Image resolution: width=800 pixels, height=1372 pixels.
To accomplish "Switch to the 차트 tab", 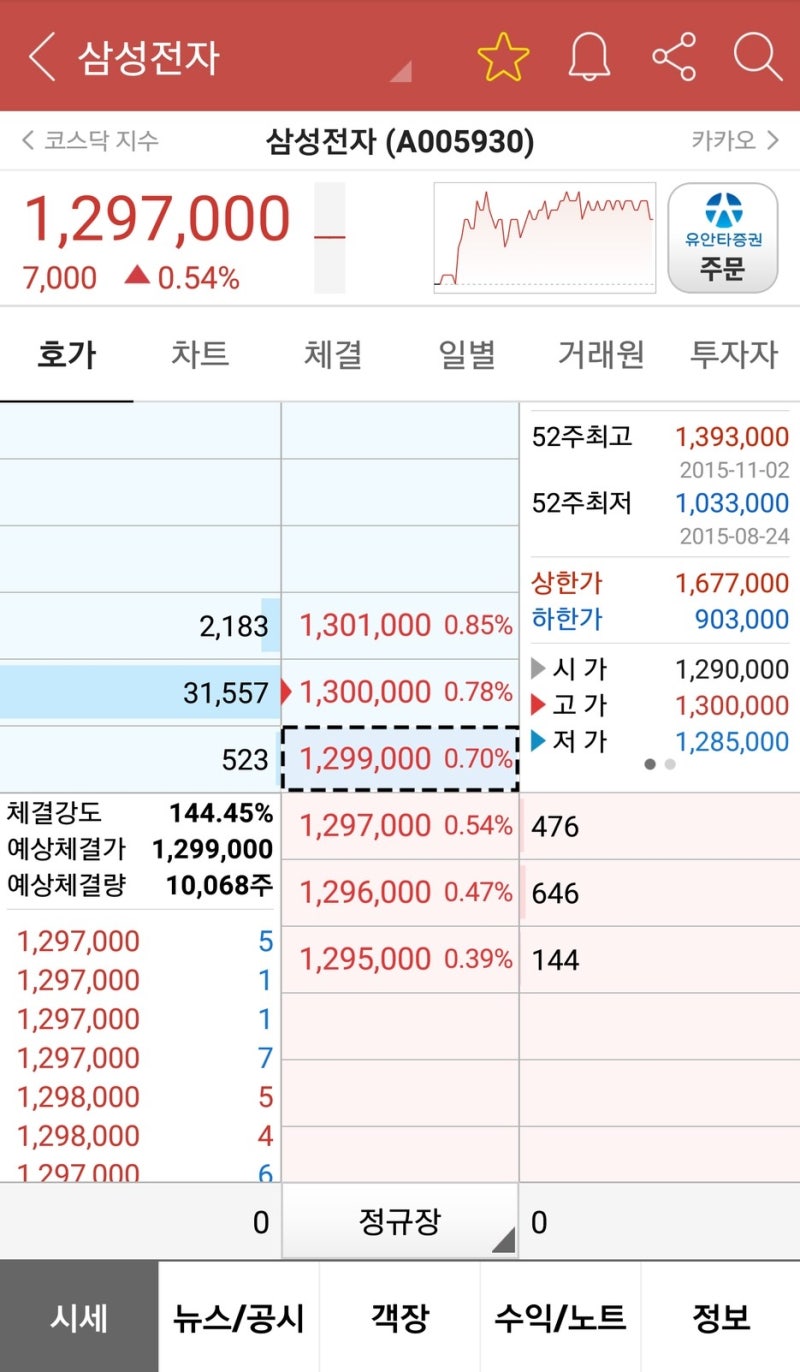I will click(x=200, y=354).
